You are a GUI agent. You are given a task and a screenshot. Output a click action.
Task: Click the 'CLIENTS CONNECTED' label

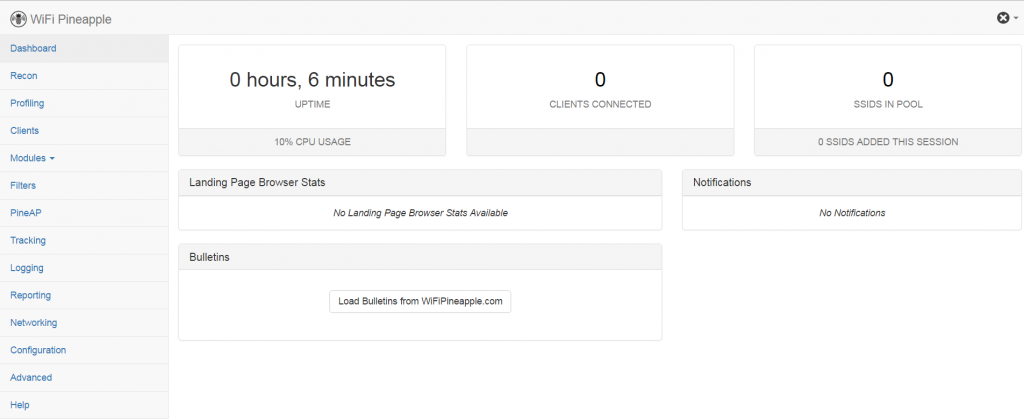click(600, 104)
